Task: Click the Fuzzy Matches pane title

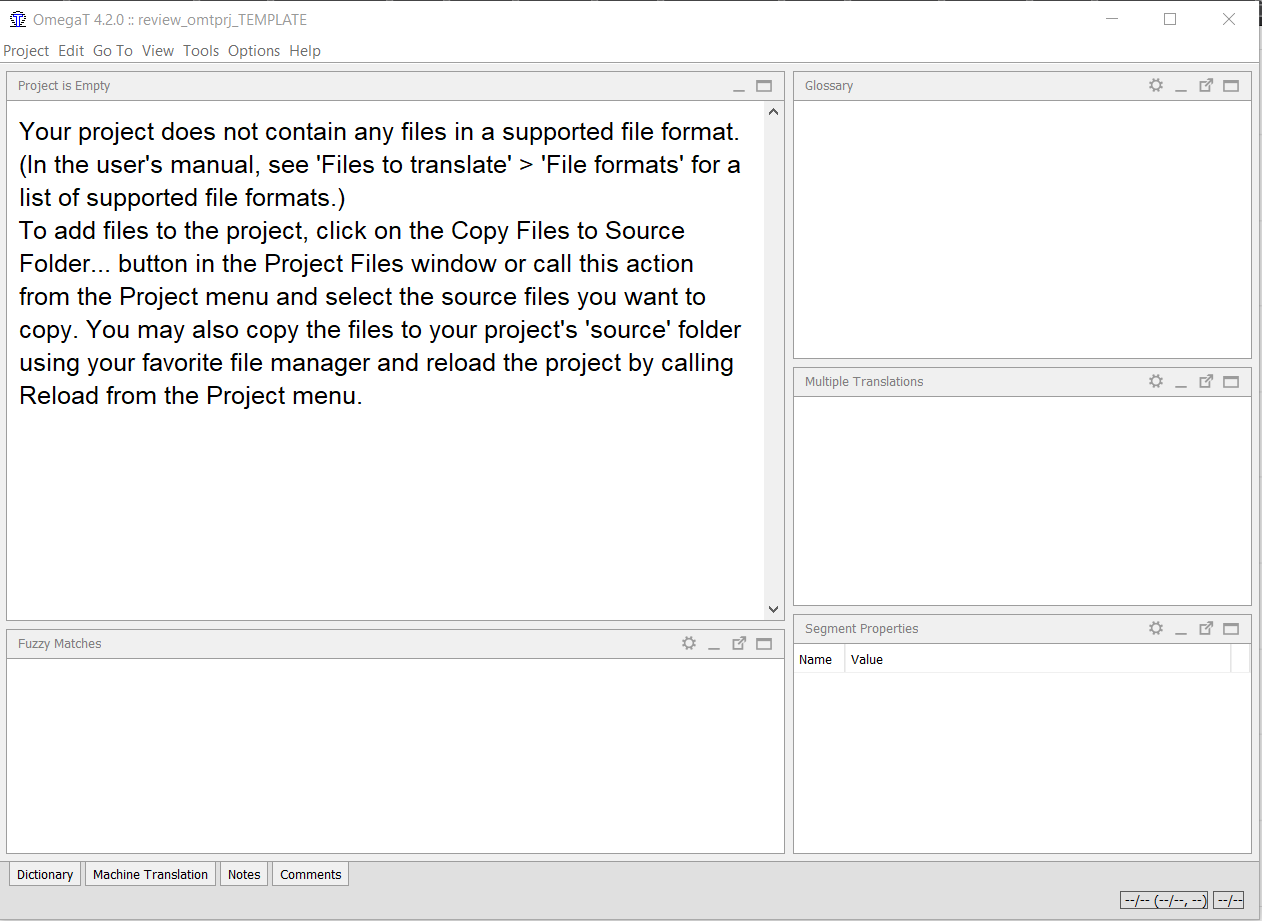Action: point(60,643)
